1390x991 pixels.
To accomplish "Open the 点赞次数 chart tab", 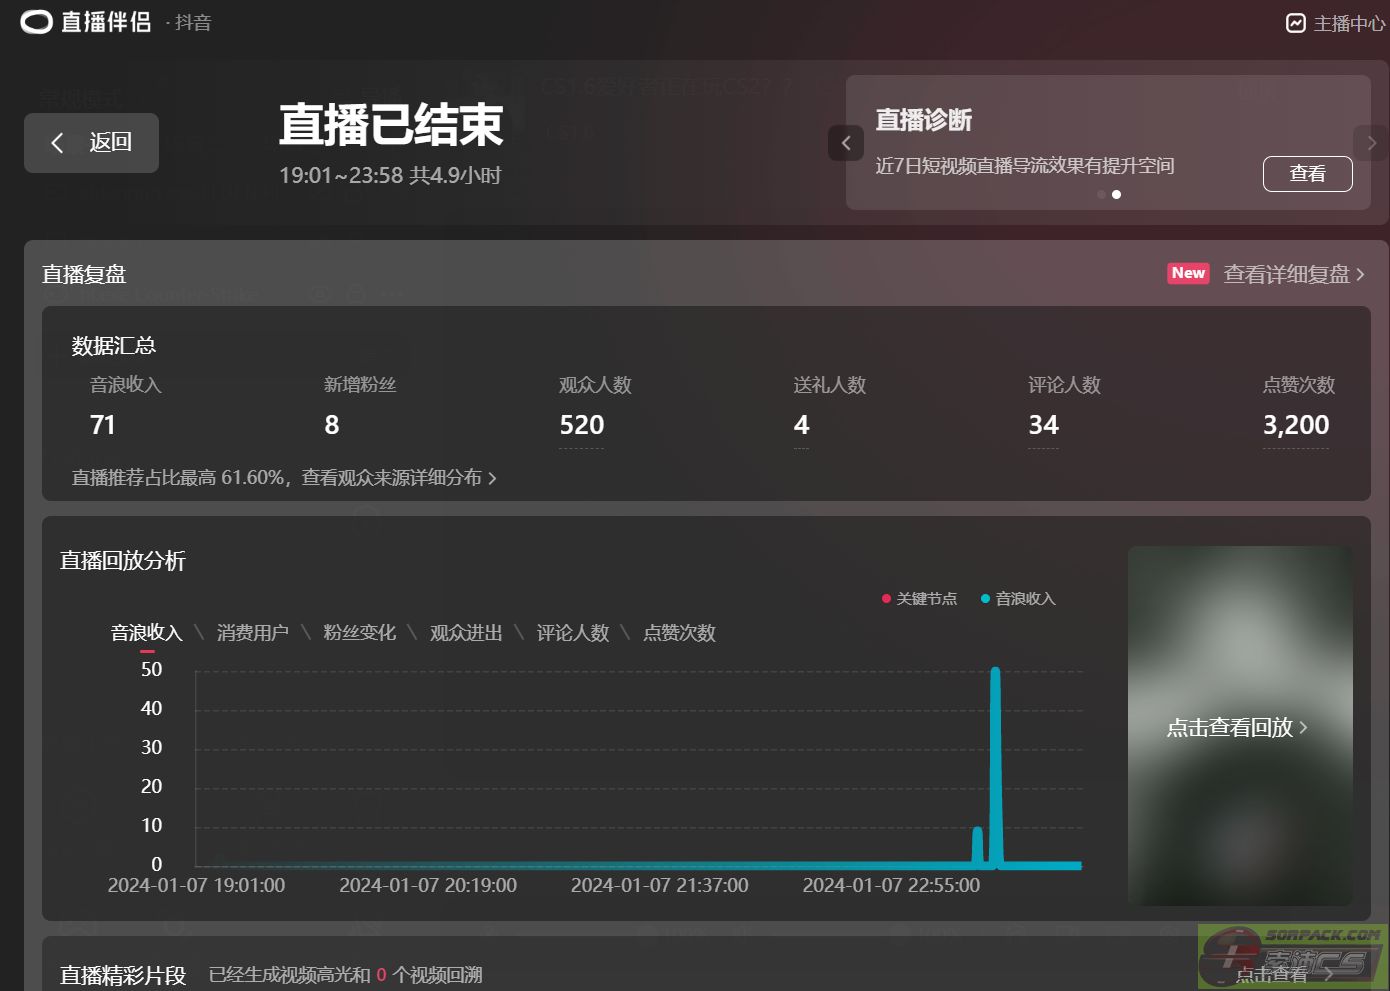I will pos(679,633).
